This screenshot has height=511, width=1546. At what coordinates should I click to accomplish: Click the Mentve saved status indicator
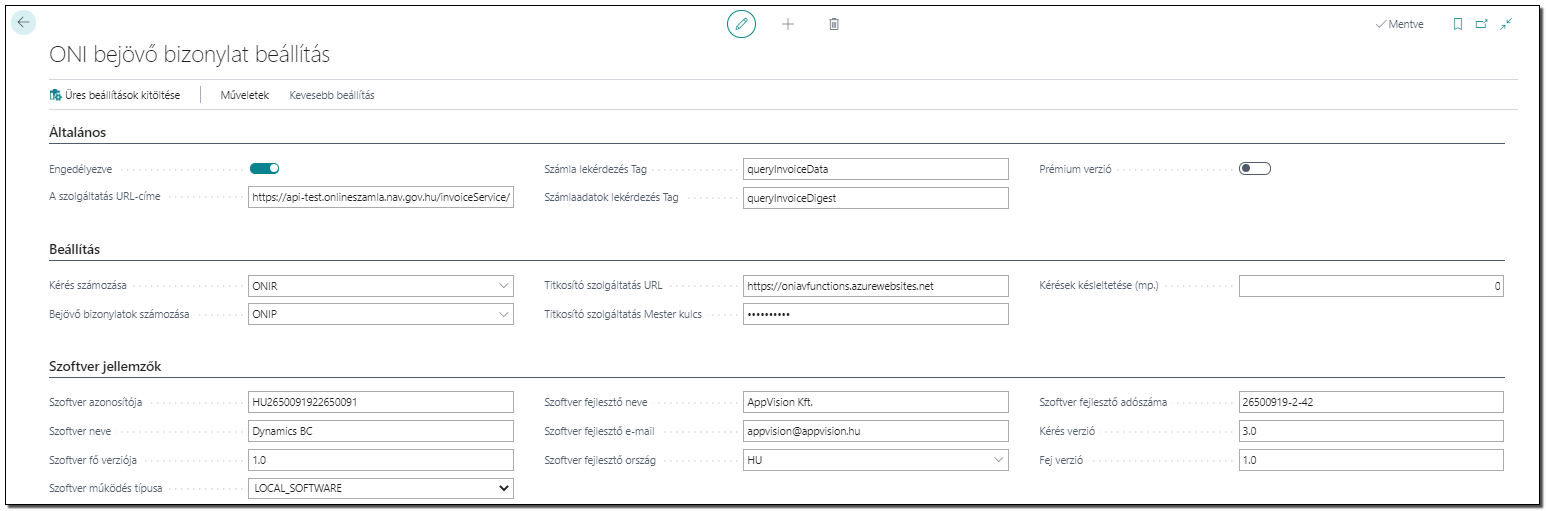[x=1400, y=24]
